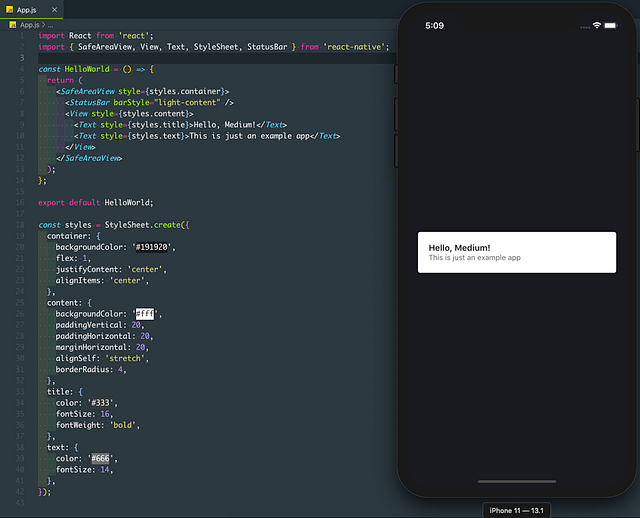Click the StyleSheet.create call on line 18
Screen dimensions: 640x518
coord(145,225)
